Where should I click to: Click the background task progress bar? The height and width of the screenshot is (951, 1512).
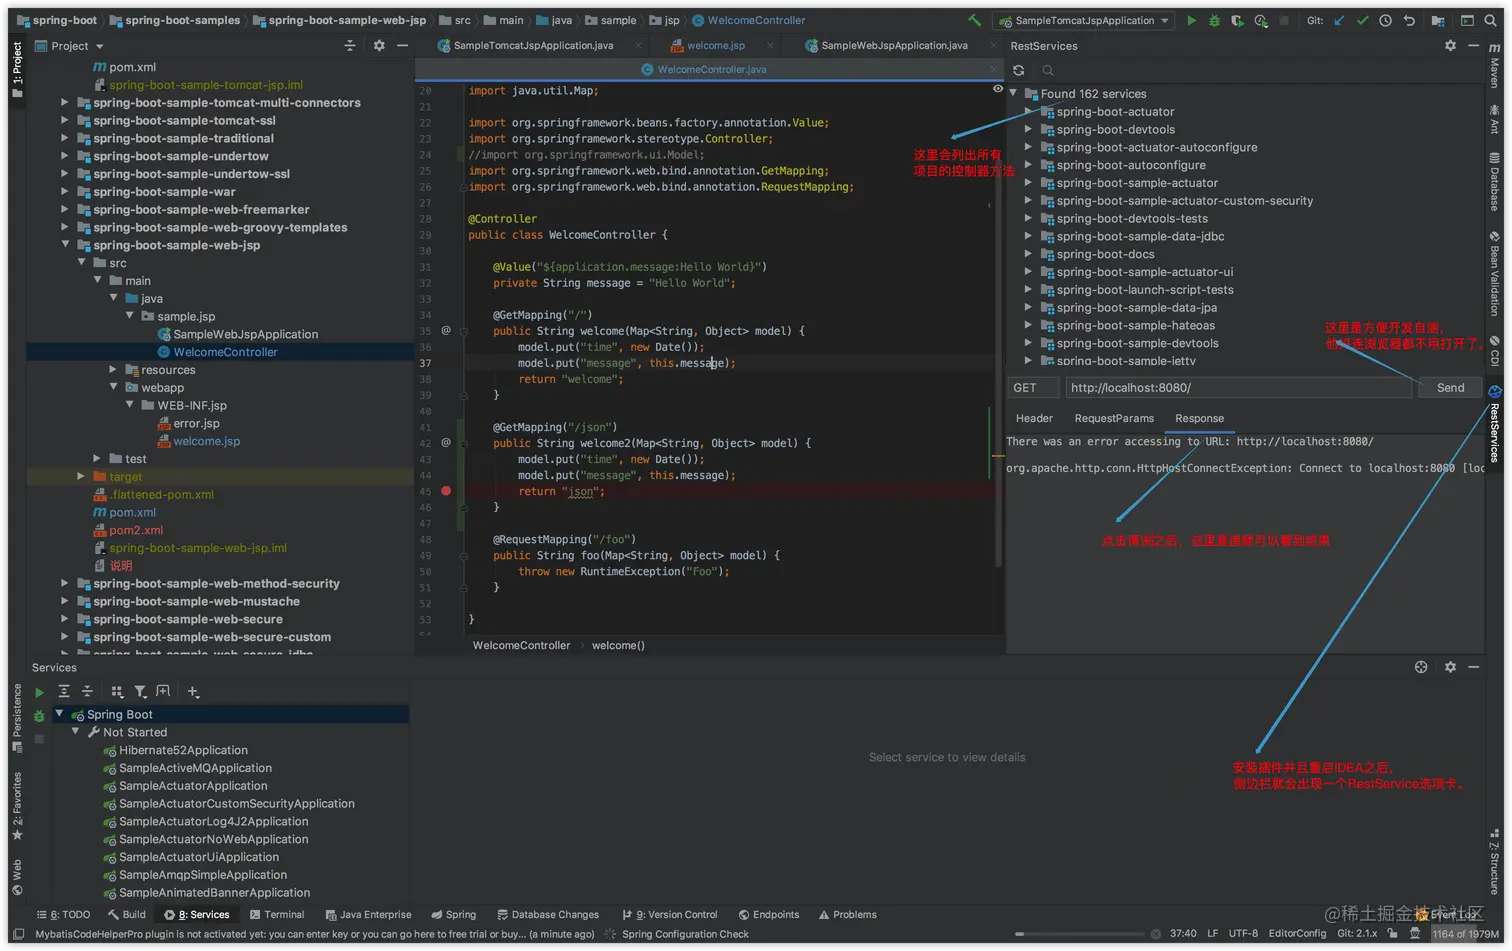1079,934
